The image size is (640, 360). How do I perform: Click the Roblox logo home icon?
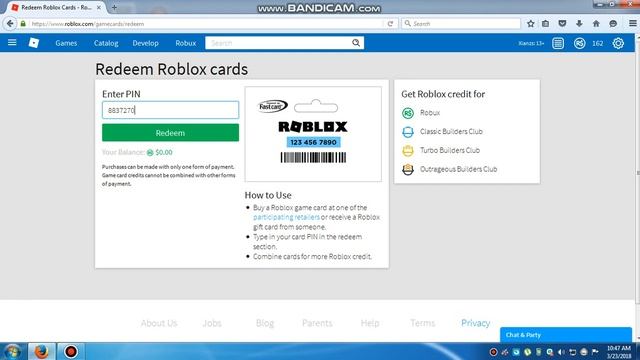(34, 42)
